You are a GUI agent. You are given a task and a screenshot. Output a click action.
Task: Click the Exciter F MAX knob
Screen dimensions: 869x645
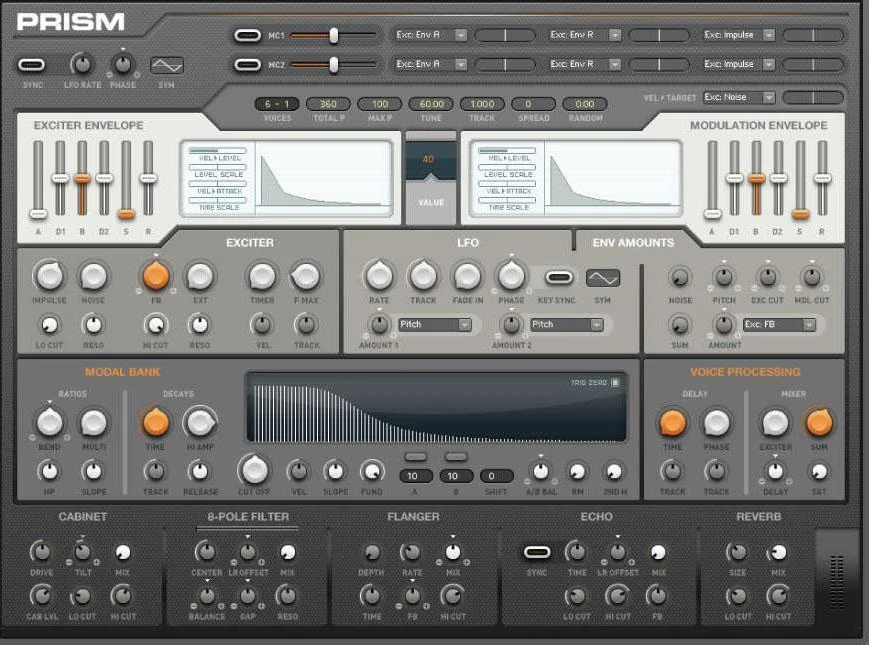click(x=306, y=276)
